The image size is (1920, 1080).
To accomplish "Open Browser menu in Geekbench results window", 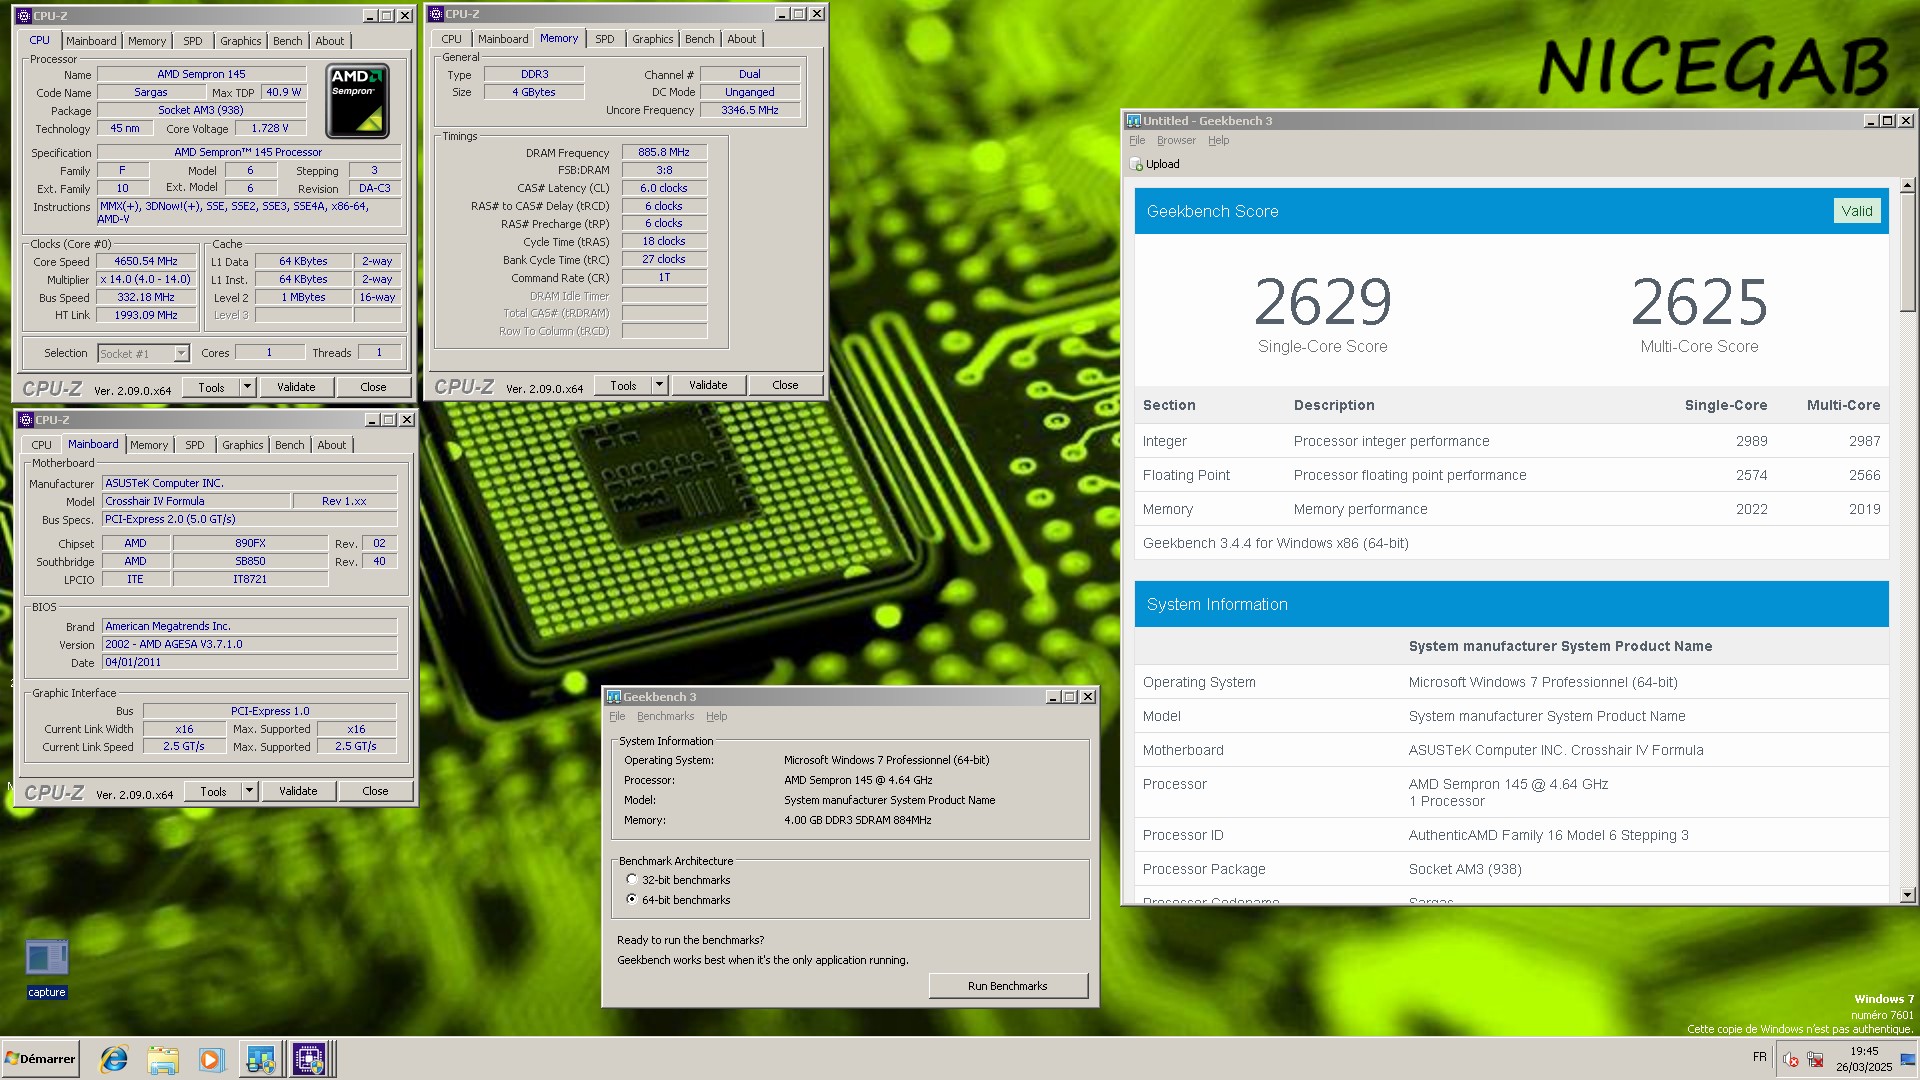I will (x=1176, y=140).
